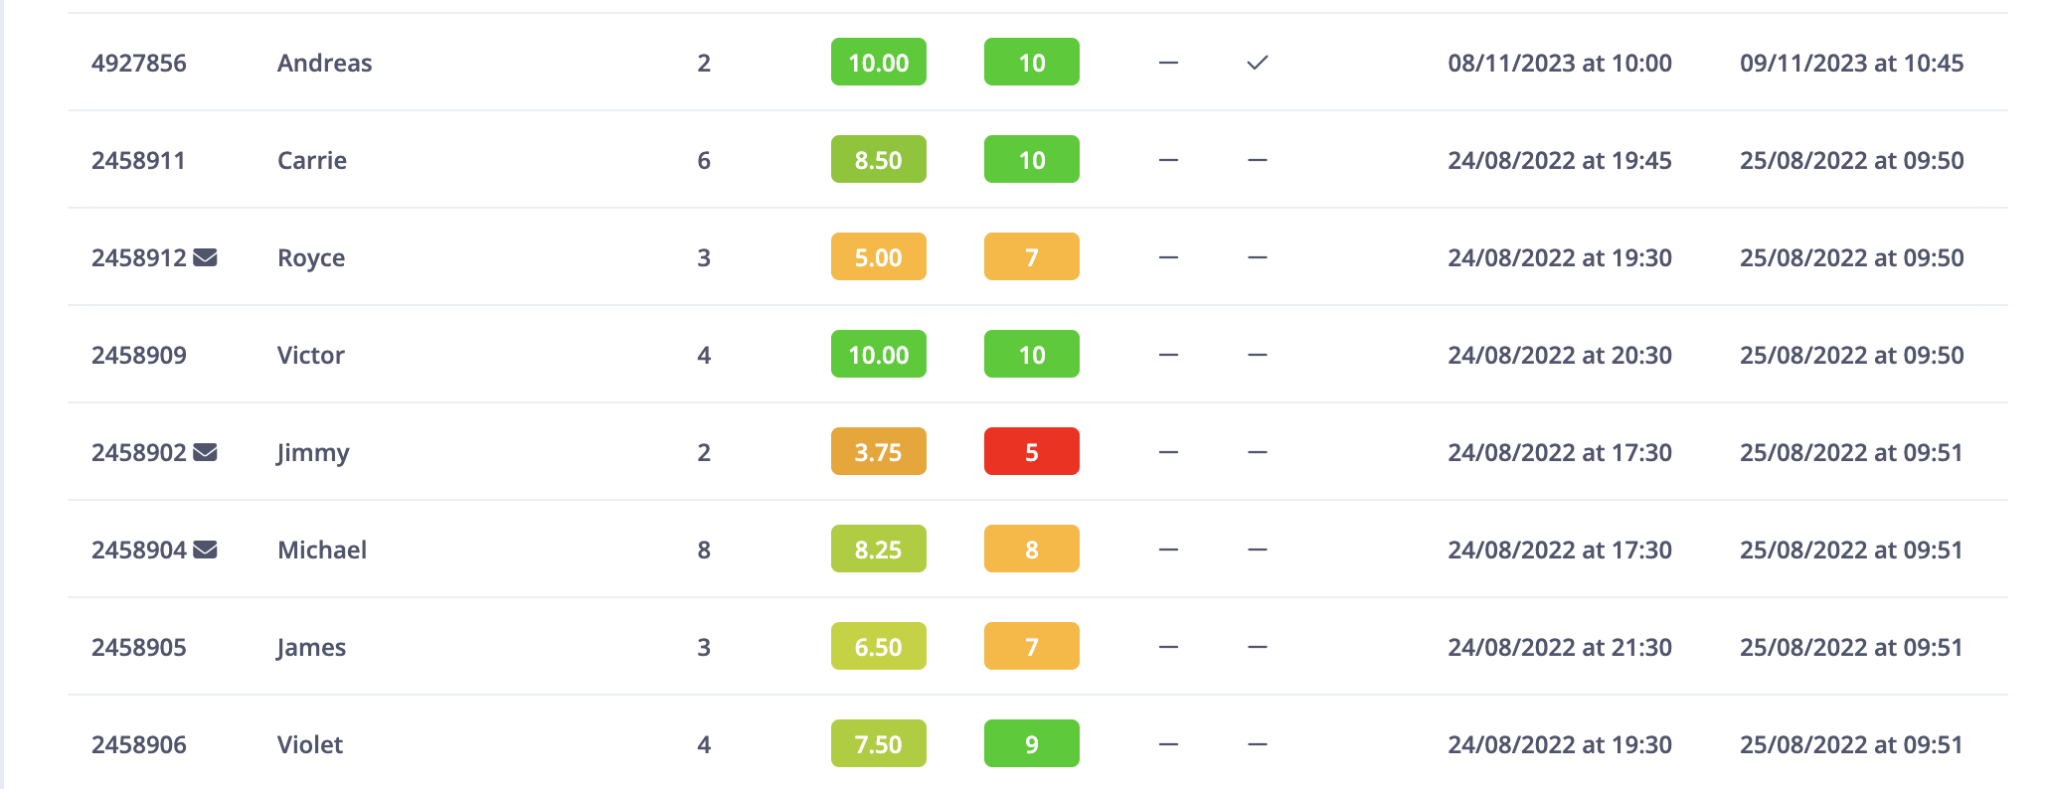Viewport: 2048px width, 789px height.
Task: Click the date 08/11/2023 at 10:00
Action: [x=1559, y=63]
